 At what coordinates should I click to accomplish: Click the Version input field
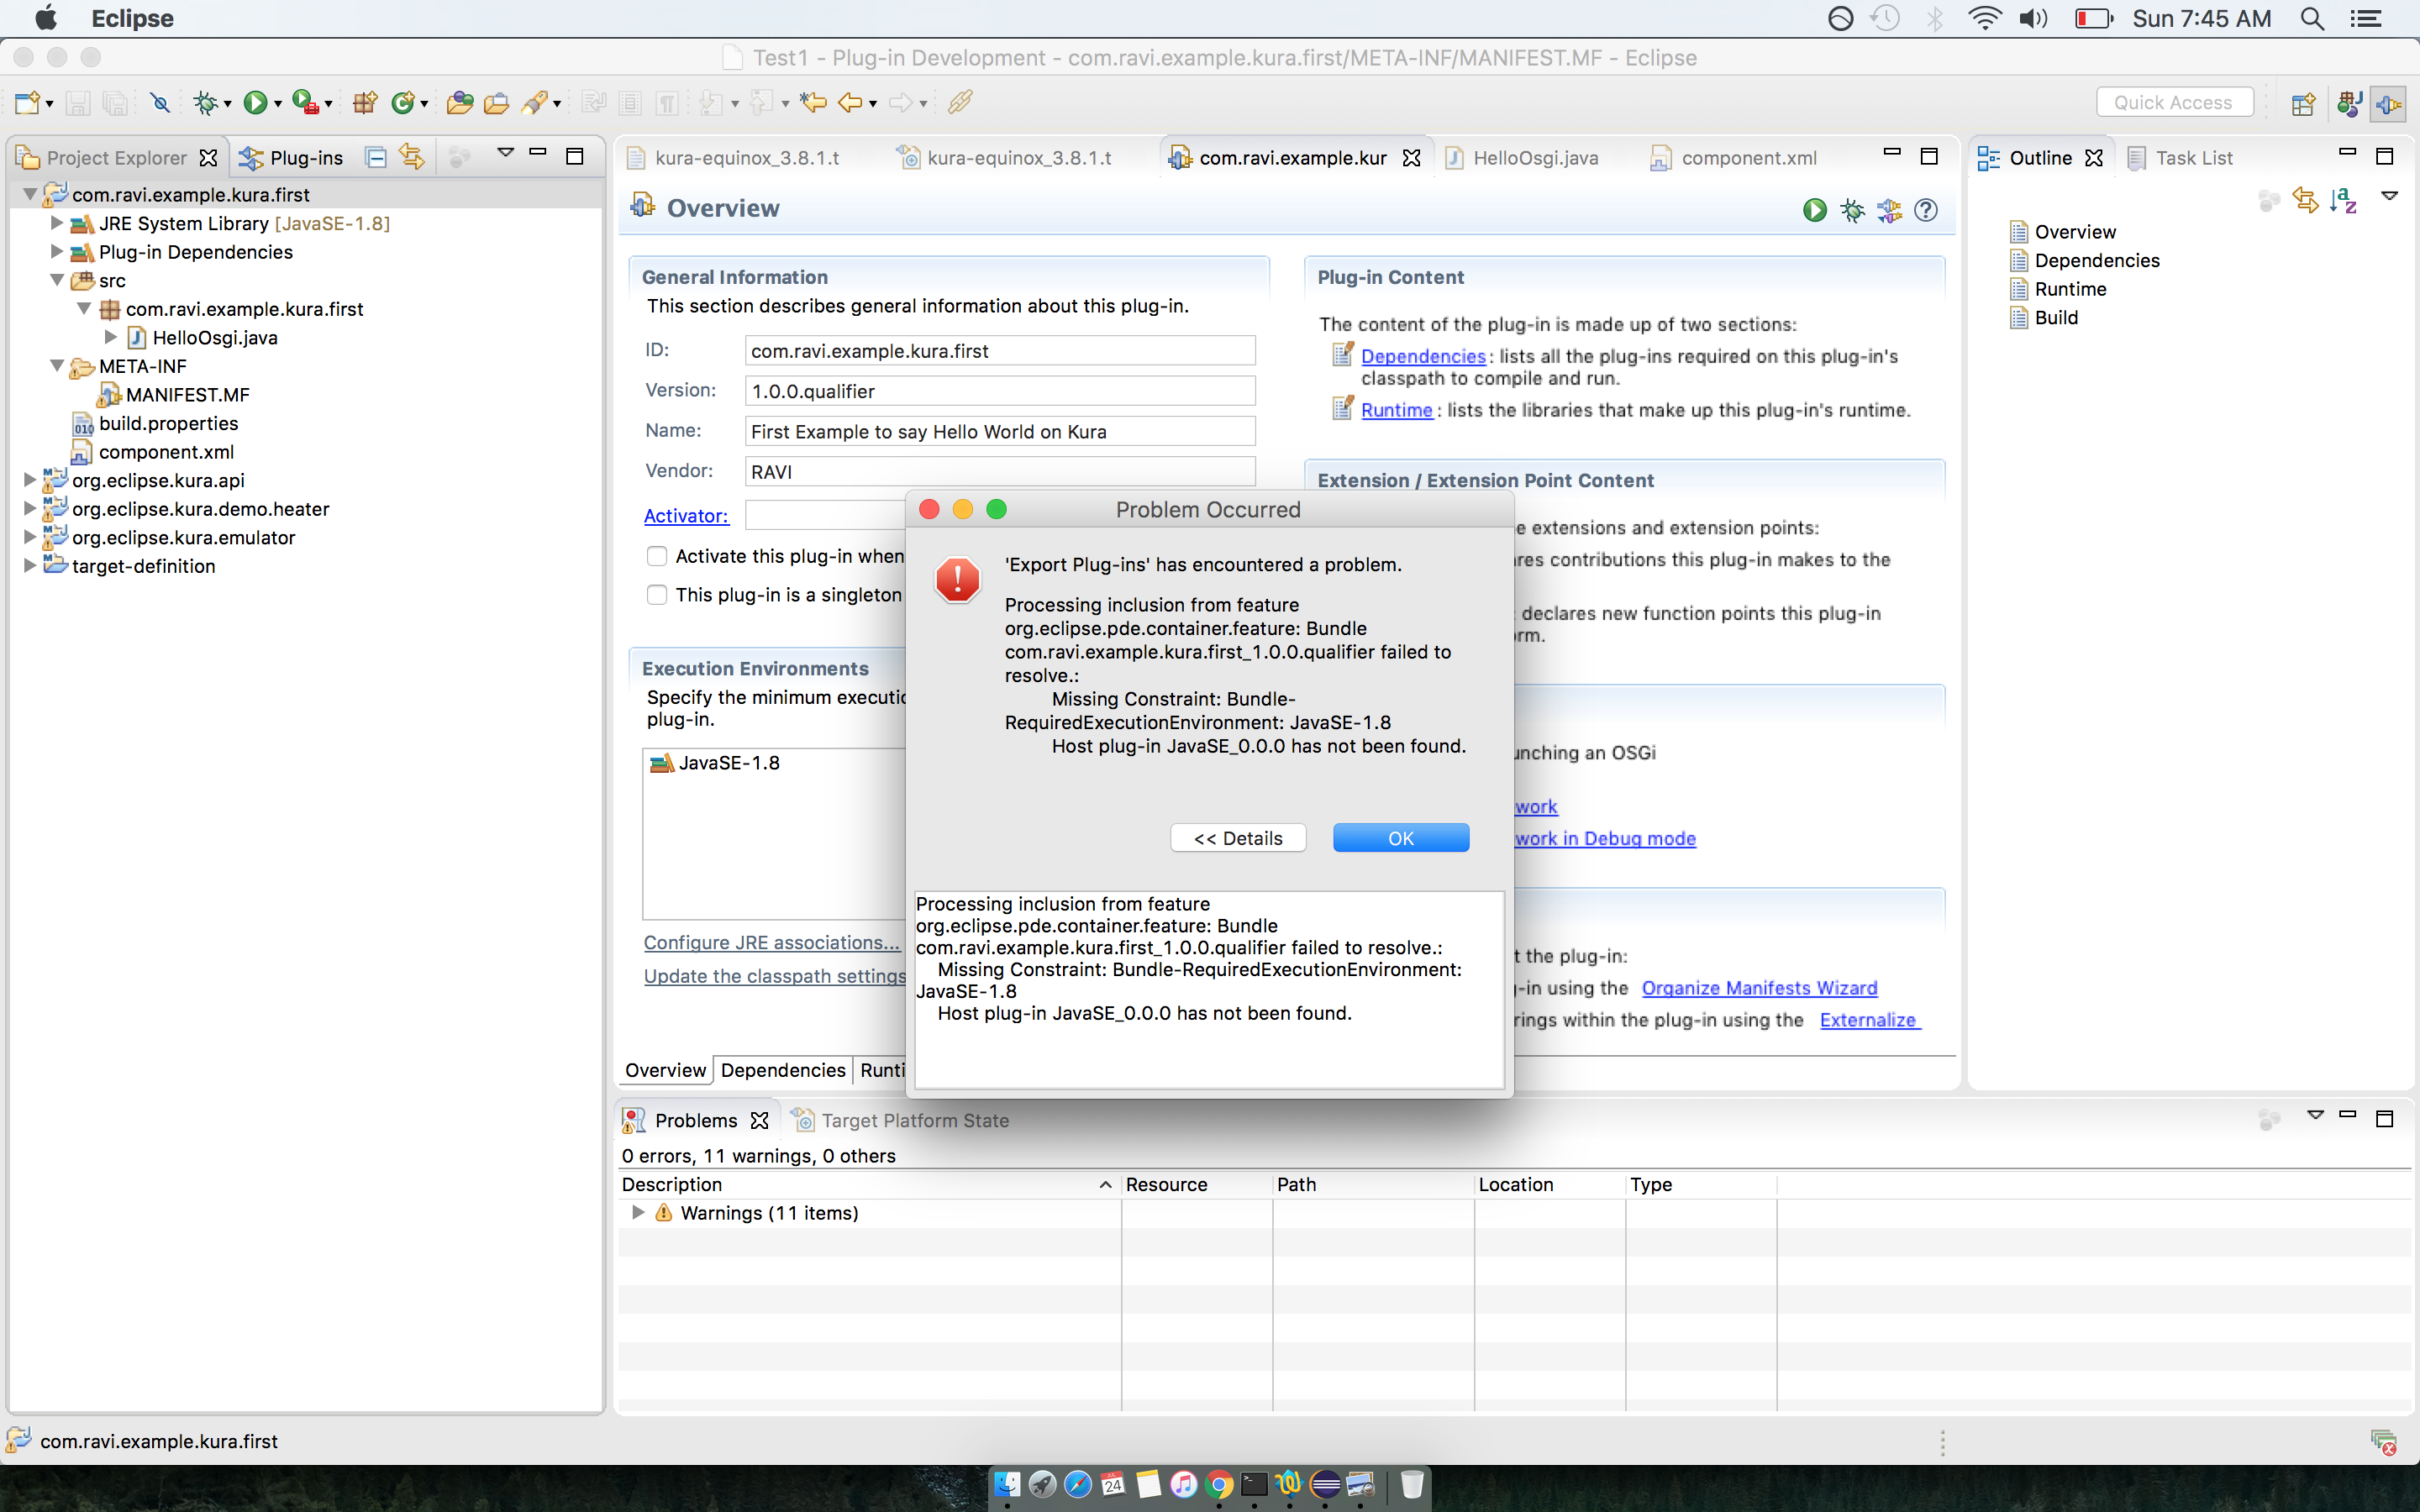click(x=1000, y=391)
